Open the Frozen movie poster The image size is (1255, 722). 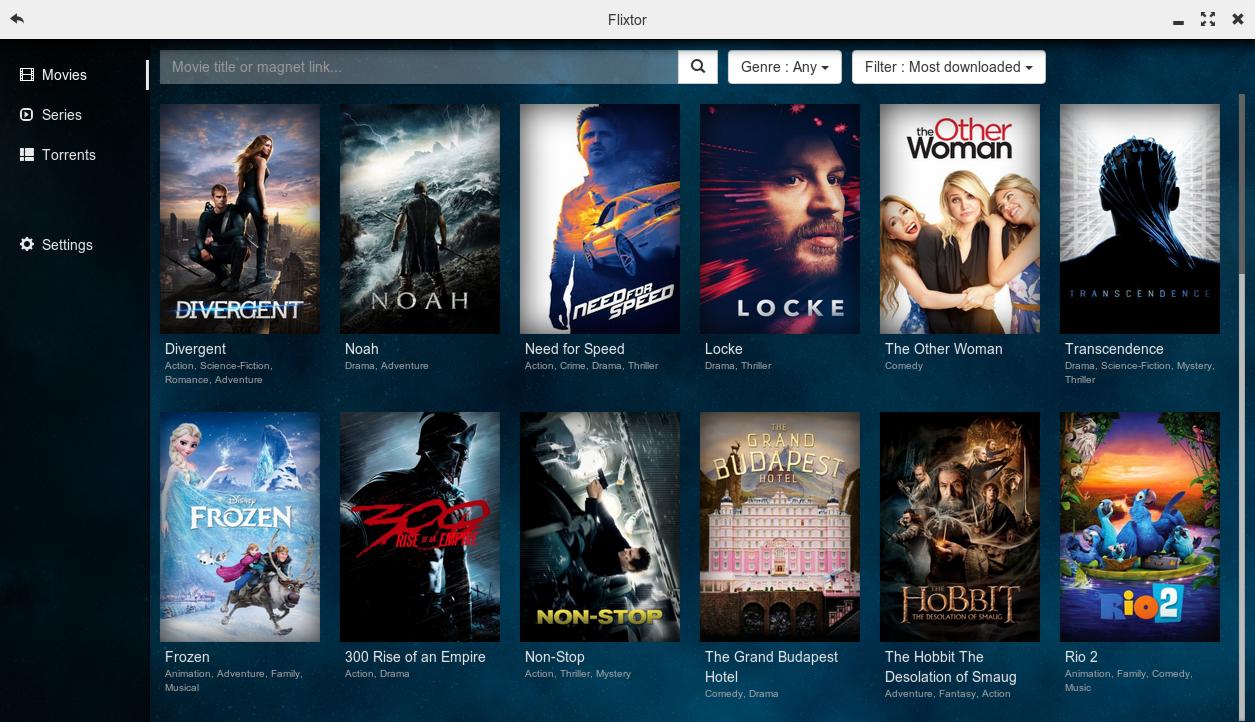[240, 527]
